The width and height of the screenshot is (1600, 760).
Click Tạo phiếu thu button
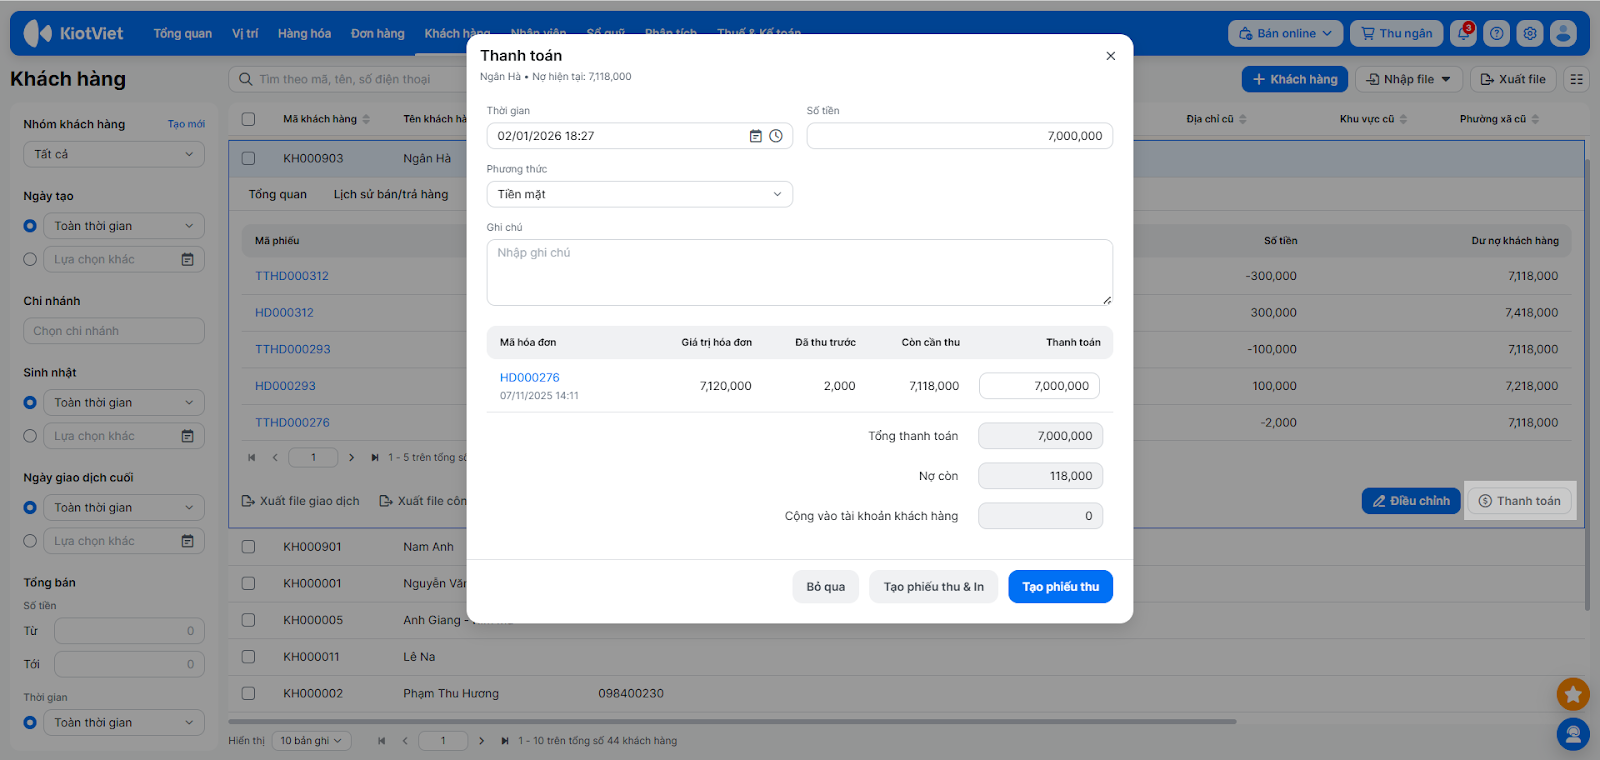1060,587
